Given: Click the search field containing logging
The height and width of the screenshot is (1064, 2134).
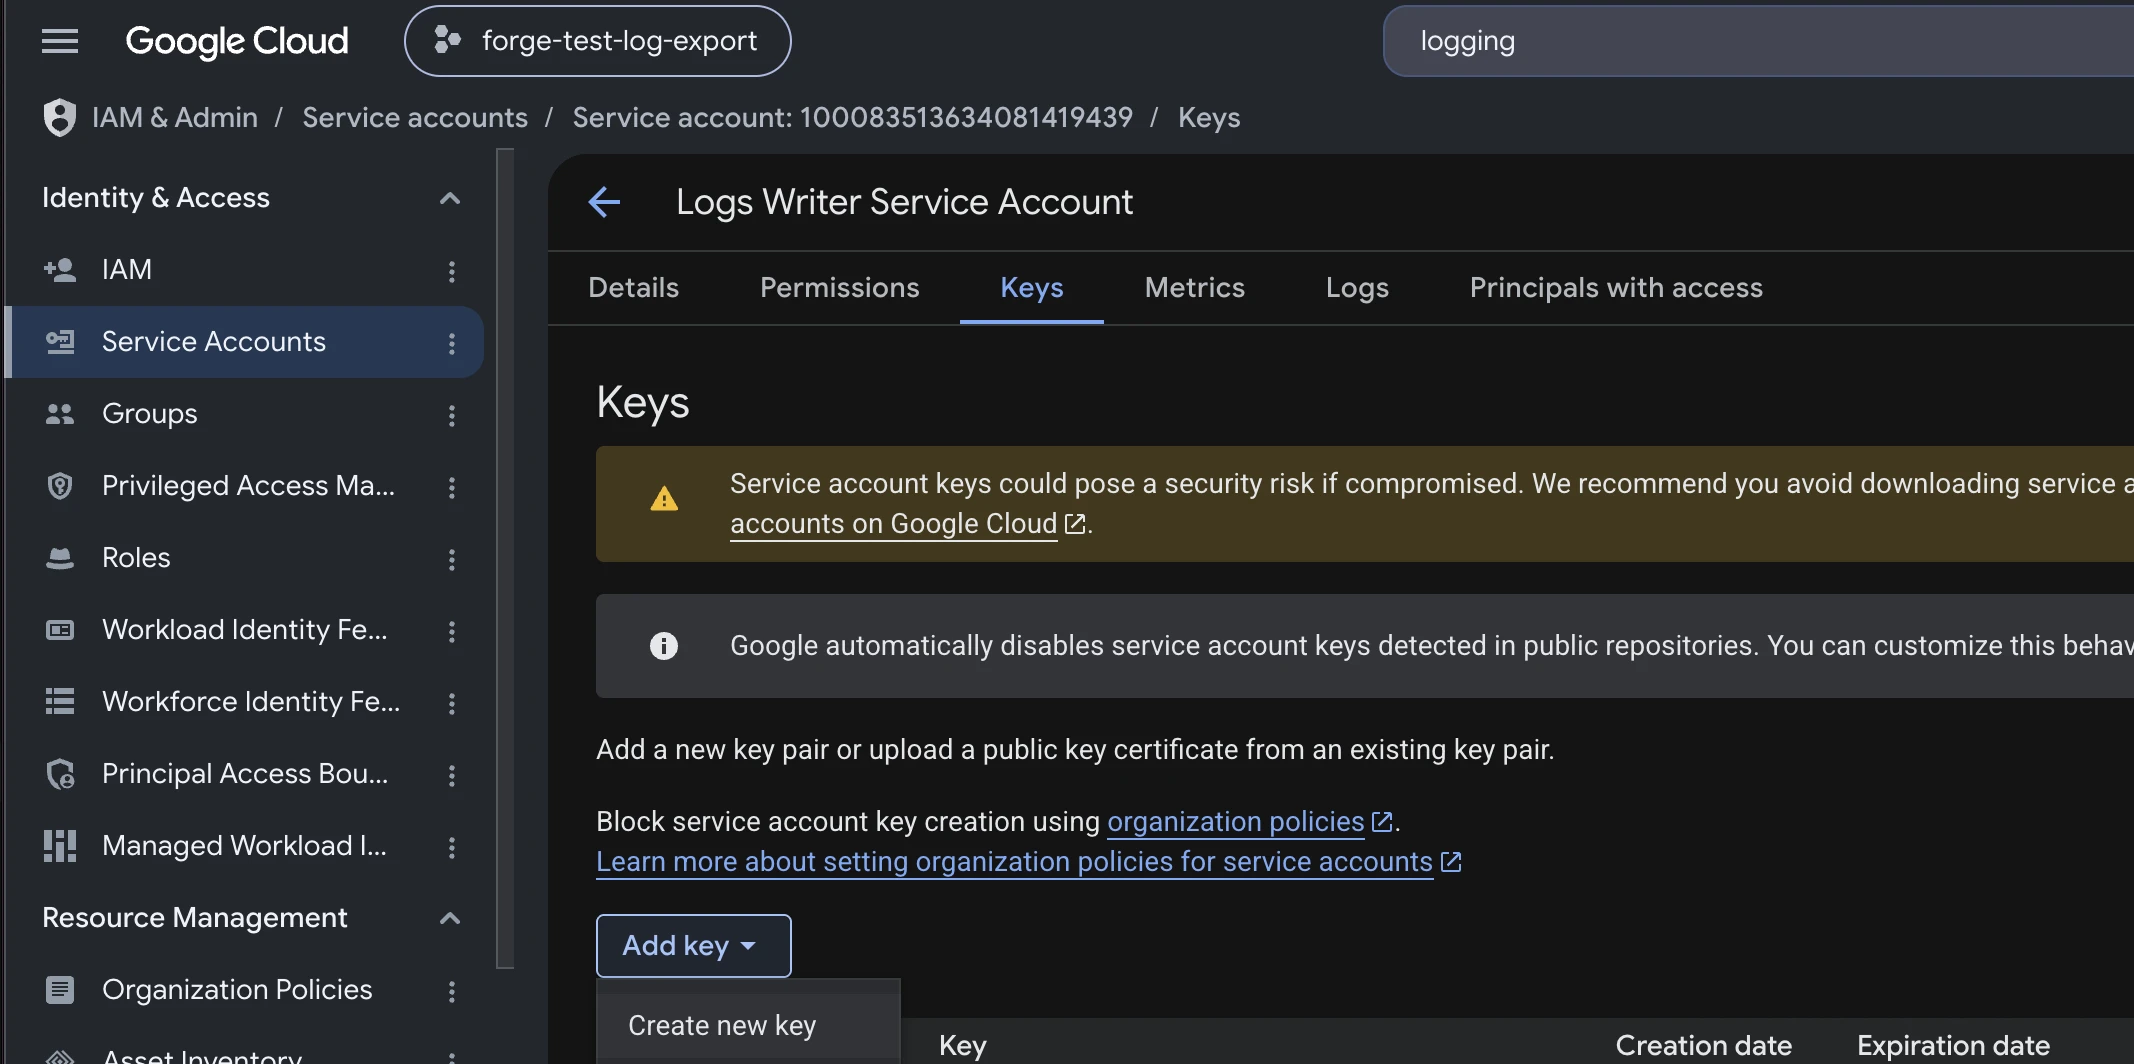Looking at the screenshot, I should [1758, 41].
